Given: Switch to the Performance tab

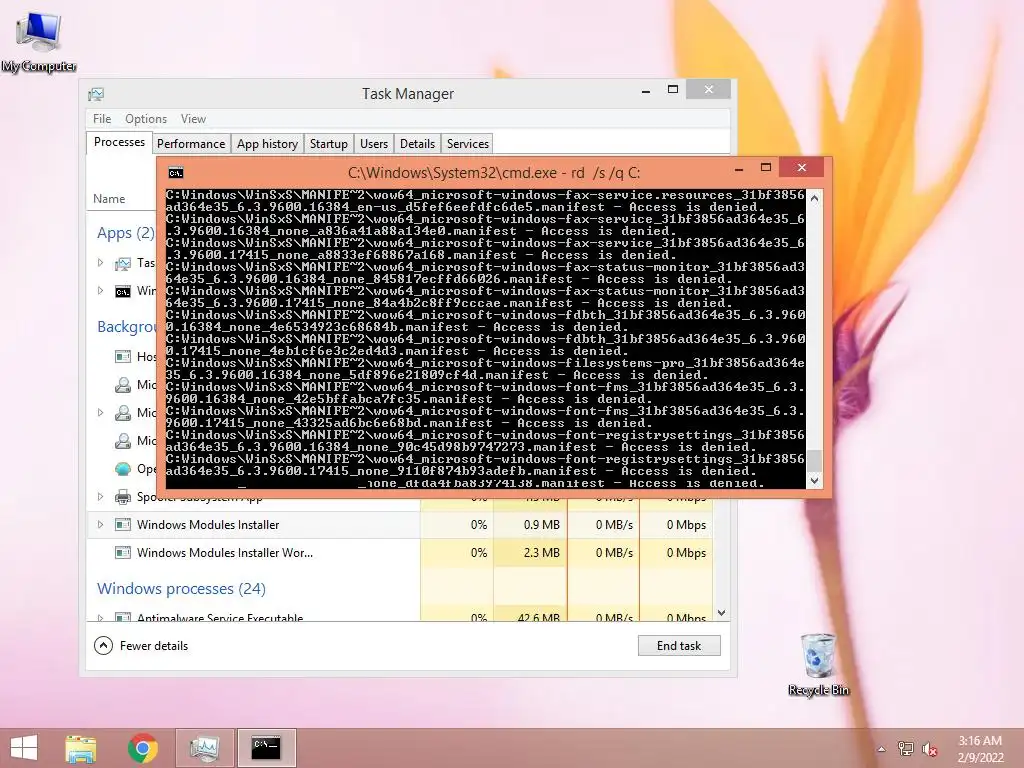Looking at the screenshot, I should pos(191,144).
